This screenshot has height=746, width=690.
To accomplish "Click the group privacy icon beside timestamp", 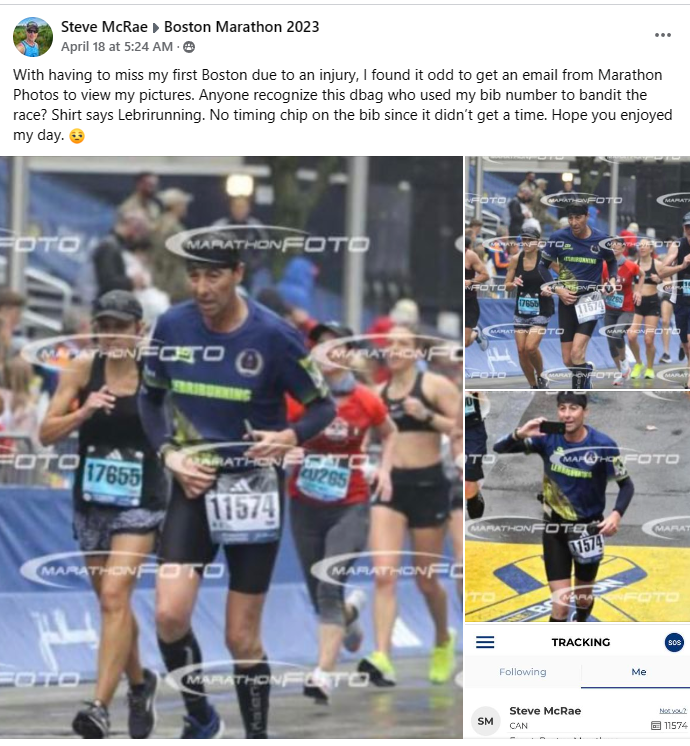I will [x=189, y=47].
